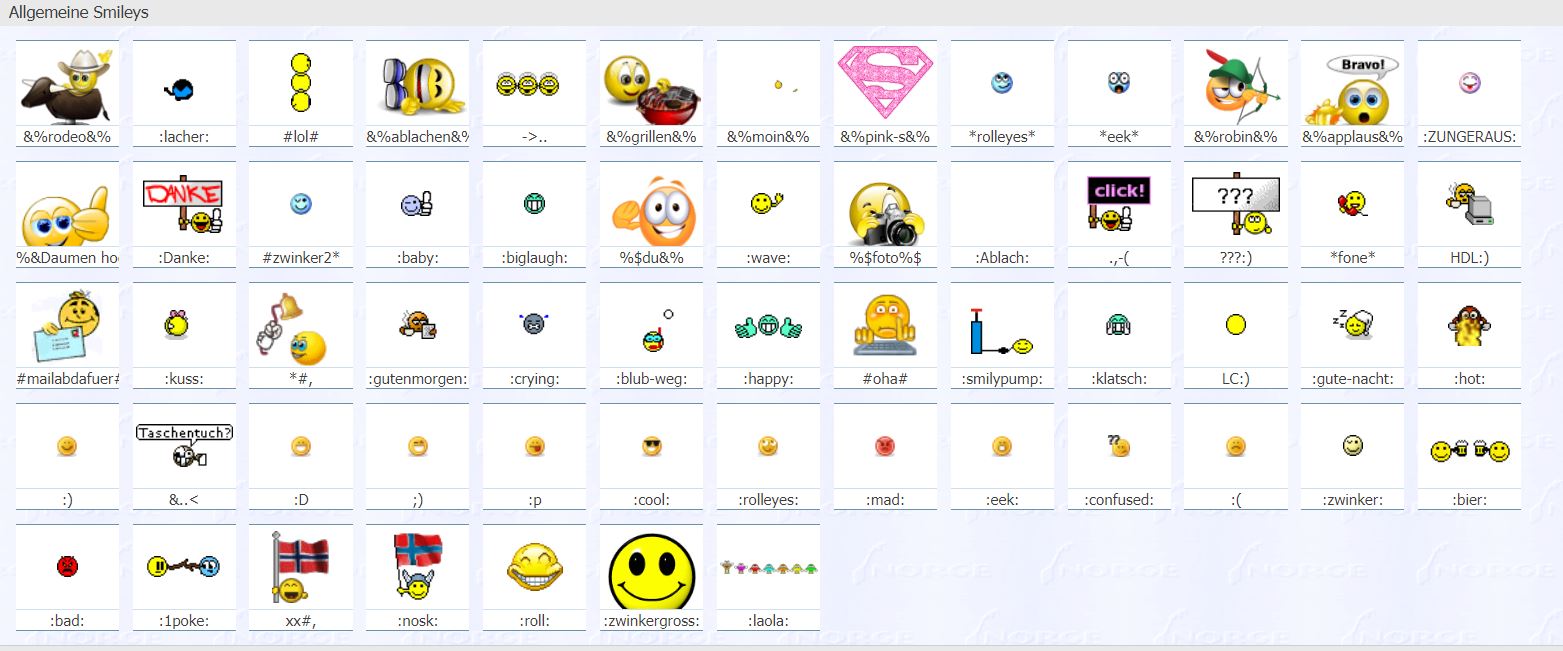This screenshot has width=1563, height=651.
Task: Select the three stacked yellow lol balls
Action: [x=300, y=83]
